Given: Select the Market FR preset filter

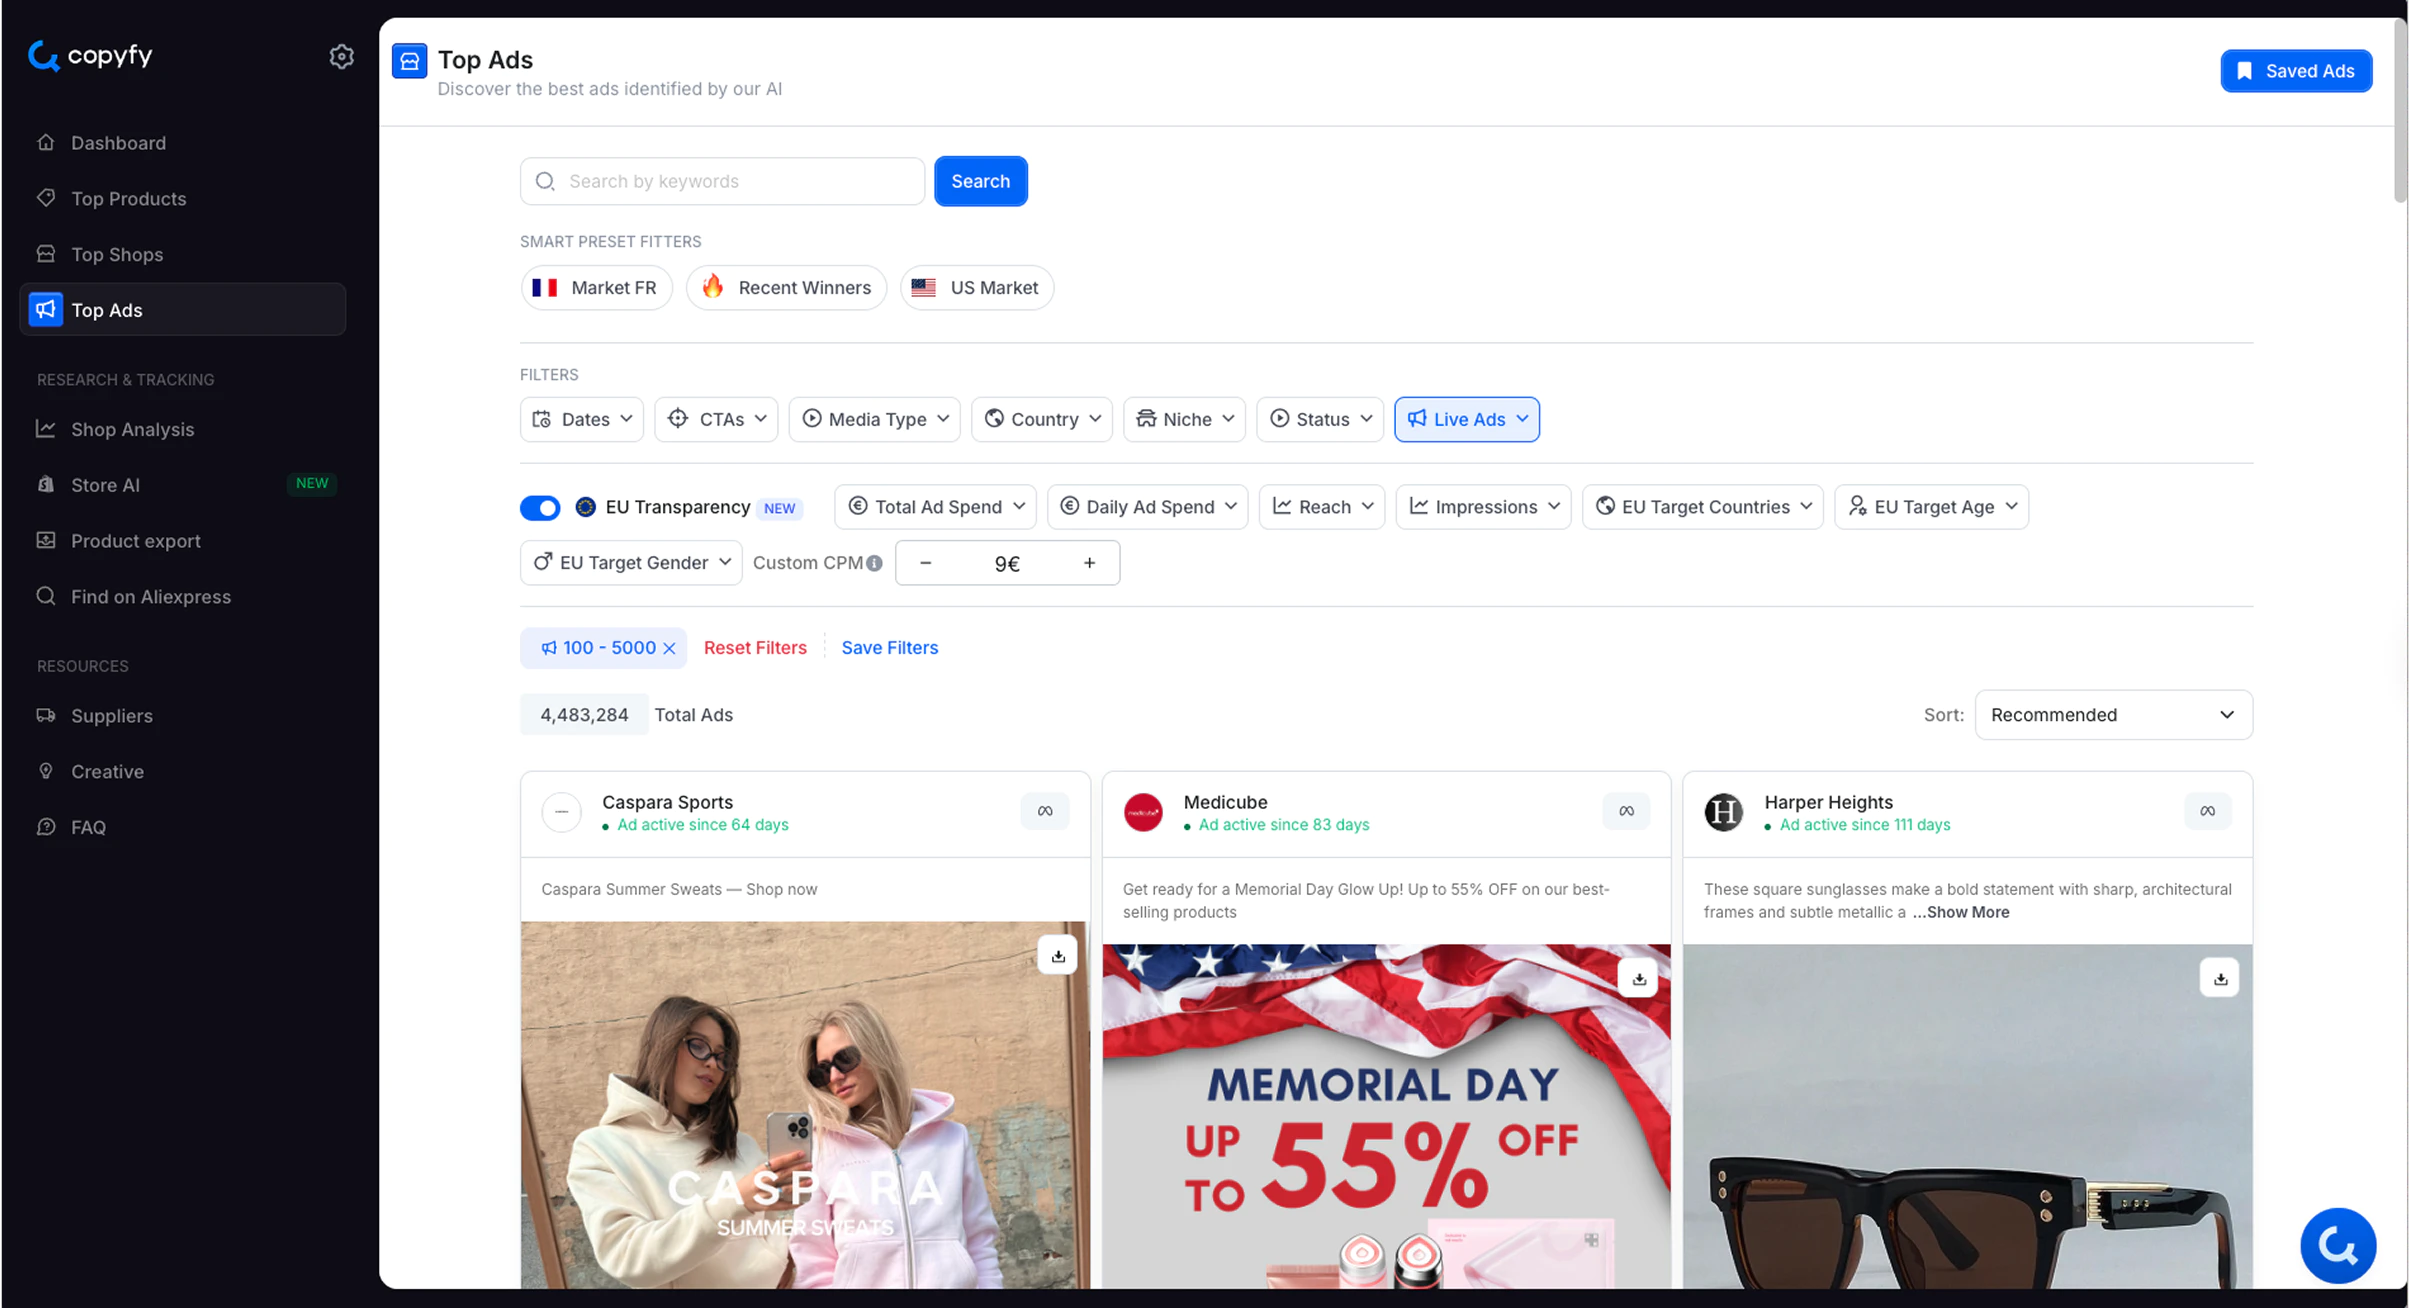Looking at the screenshot, I should pyautogui.click(x=596, y=288).
